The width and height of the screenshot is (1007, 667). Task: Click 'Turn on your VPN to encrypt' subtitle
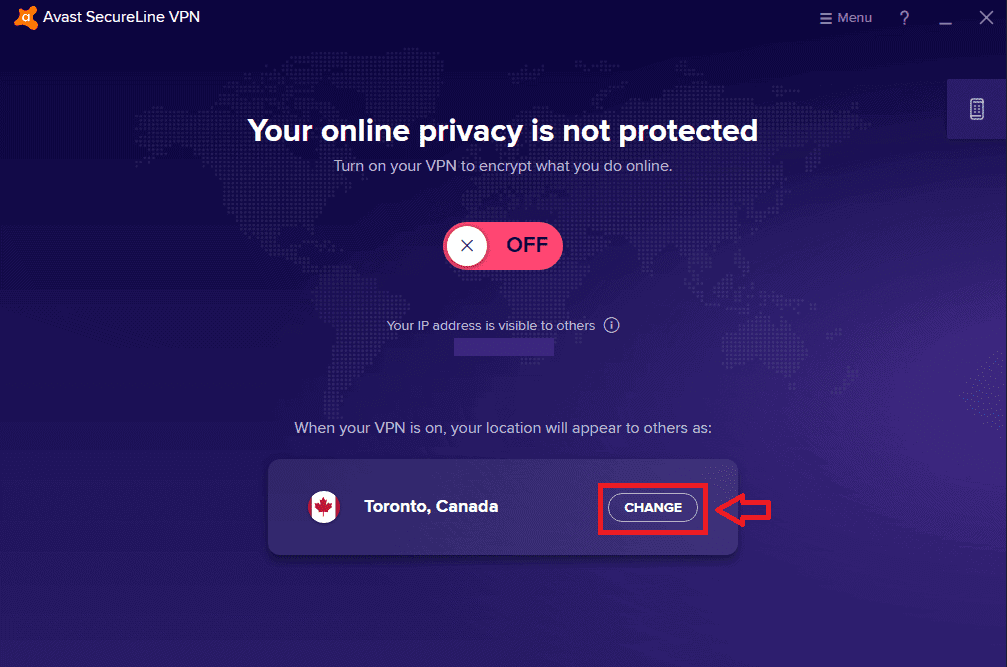pyautogui.click(x=503, y=166)
